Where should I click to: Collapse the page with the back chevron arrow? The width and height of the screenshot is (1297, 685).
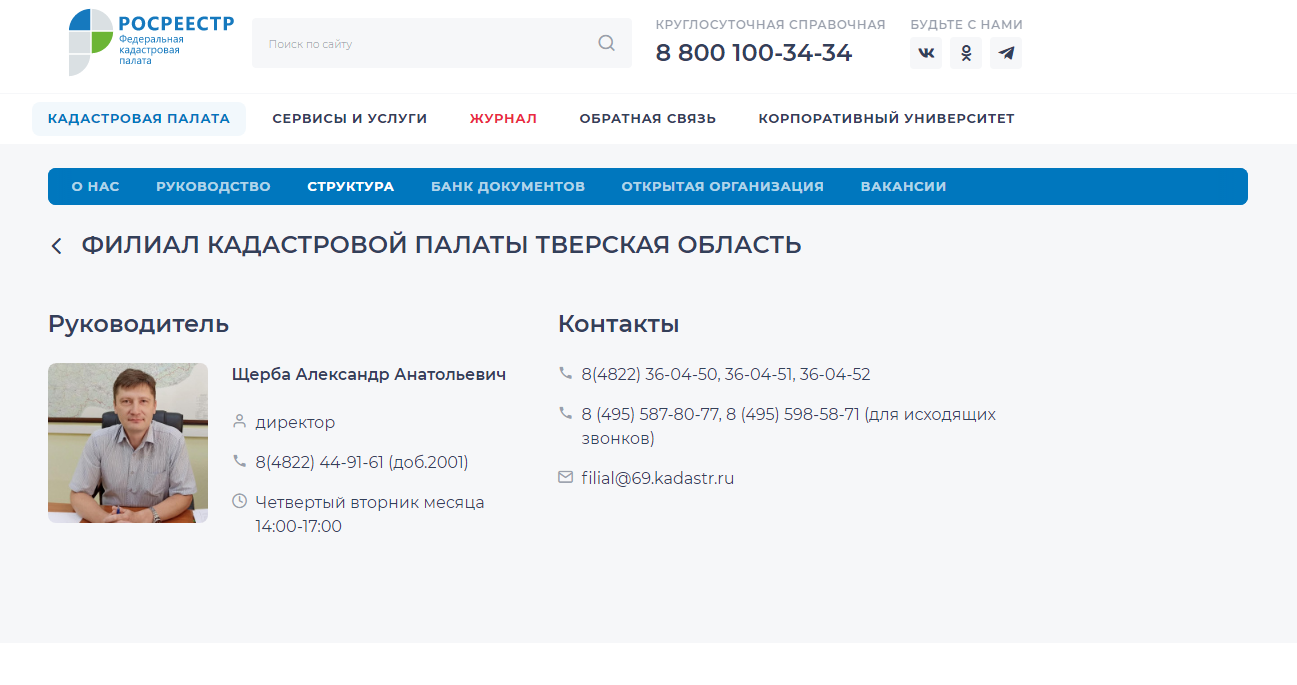[x=56, y=245]
